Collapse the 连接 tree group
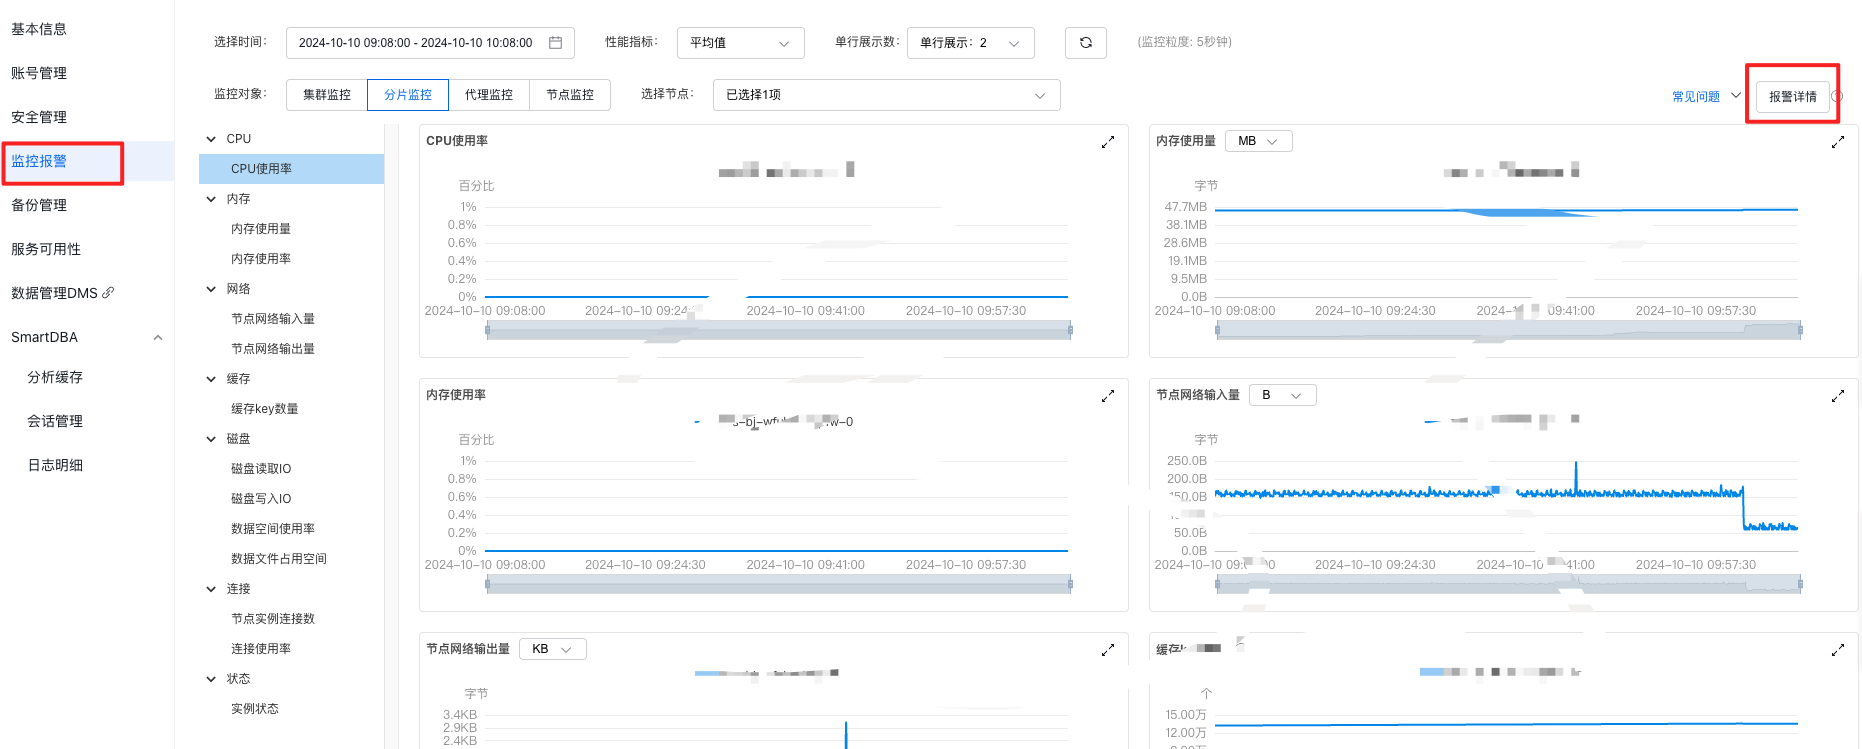 click(x=211, y=589)
